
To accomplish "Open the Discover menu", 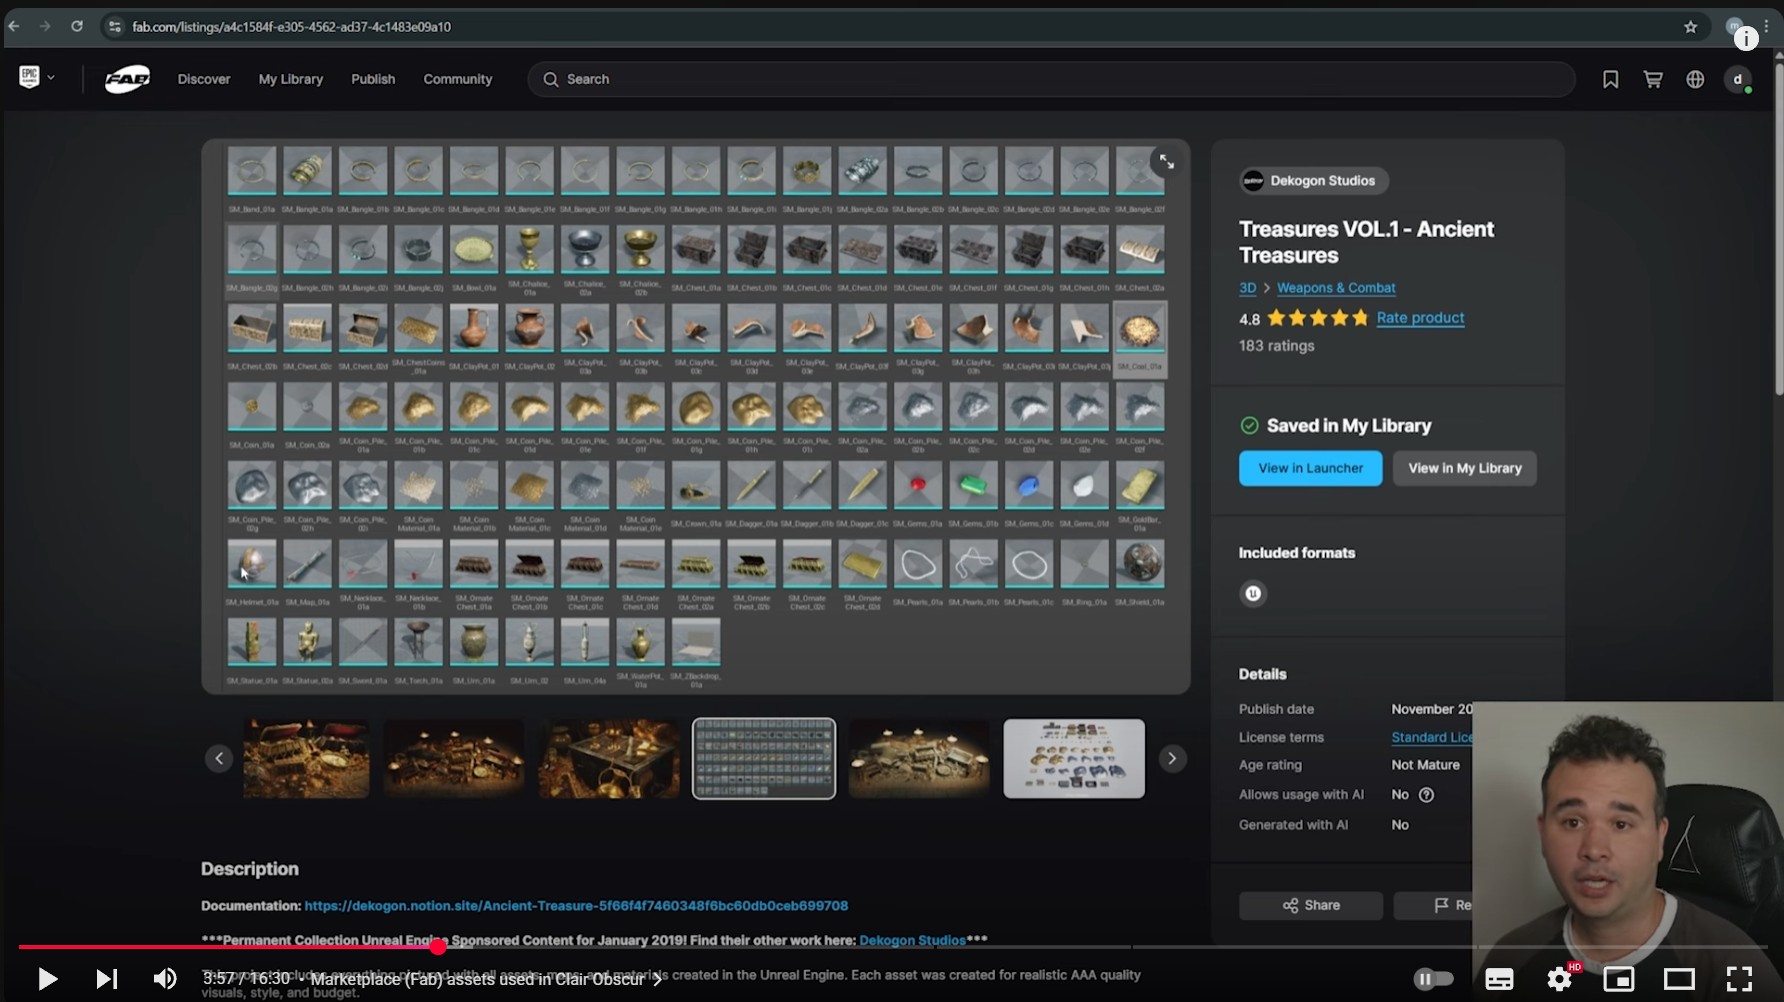I will [204, 79].
